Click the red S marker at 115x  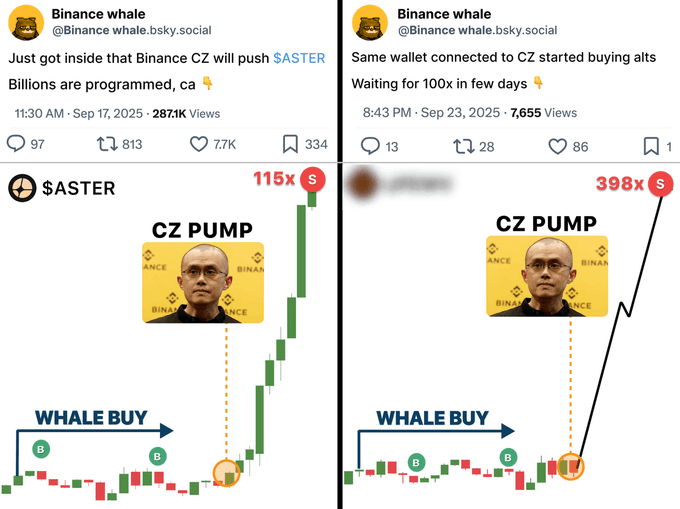pyautogui.click(x=313, y=179)
